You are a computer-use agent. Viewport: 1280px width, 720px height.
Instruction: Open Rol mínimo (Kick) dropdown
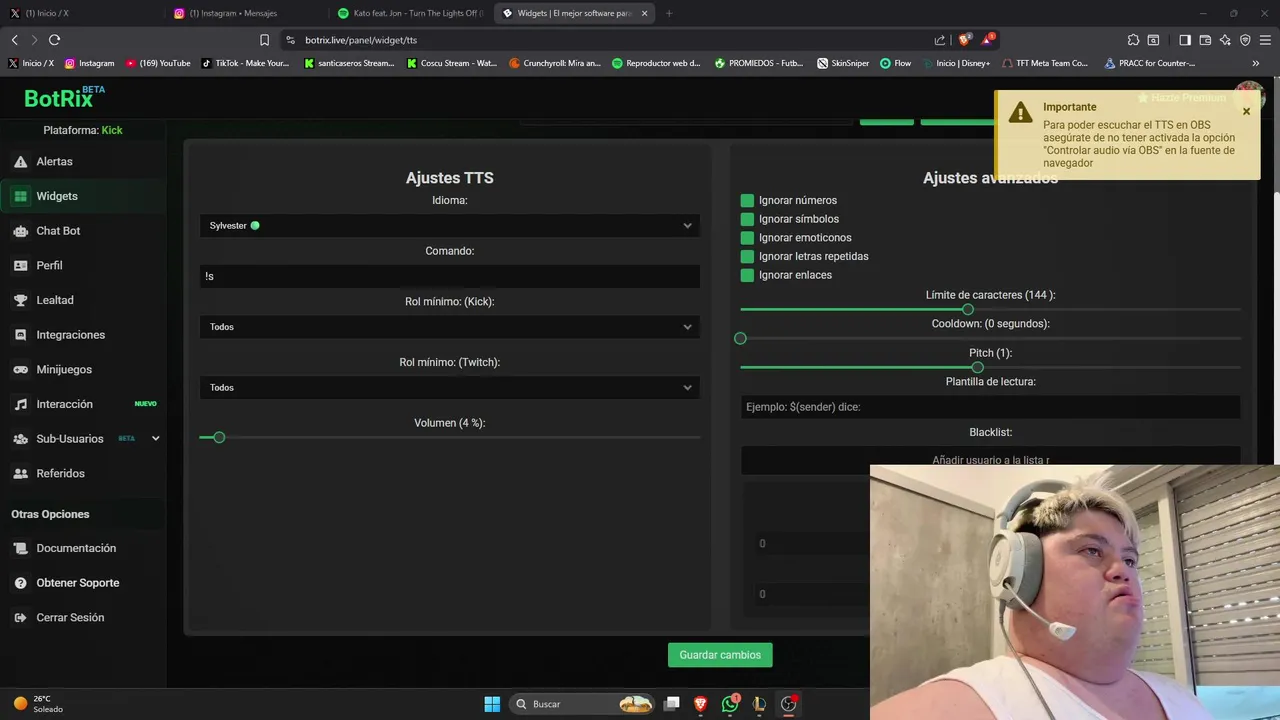click(x=449, y=327)
